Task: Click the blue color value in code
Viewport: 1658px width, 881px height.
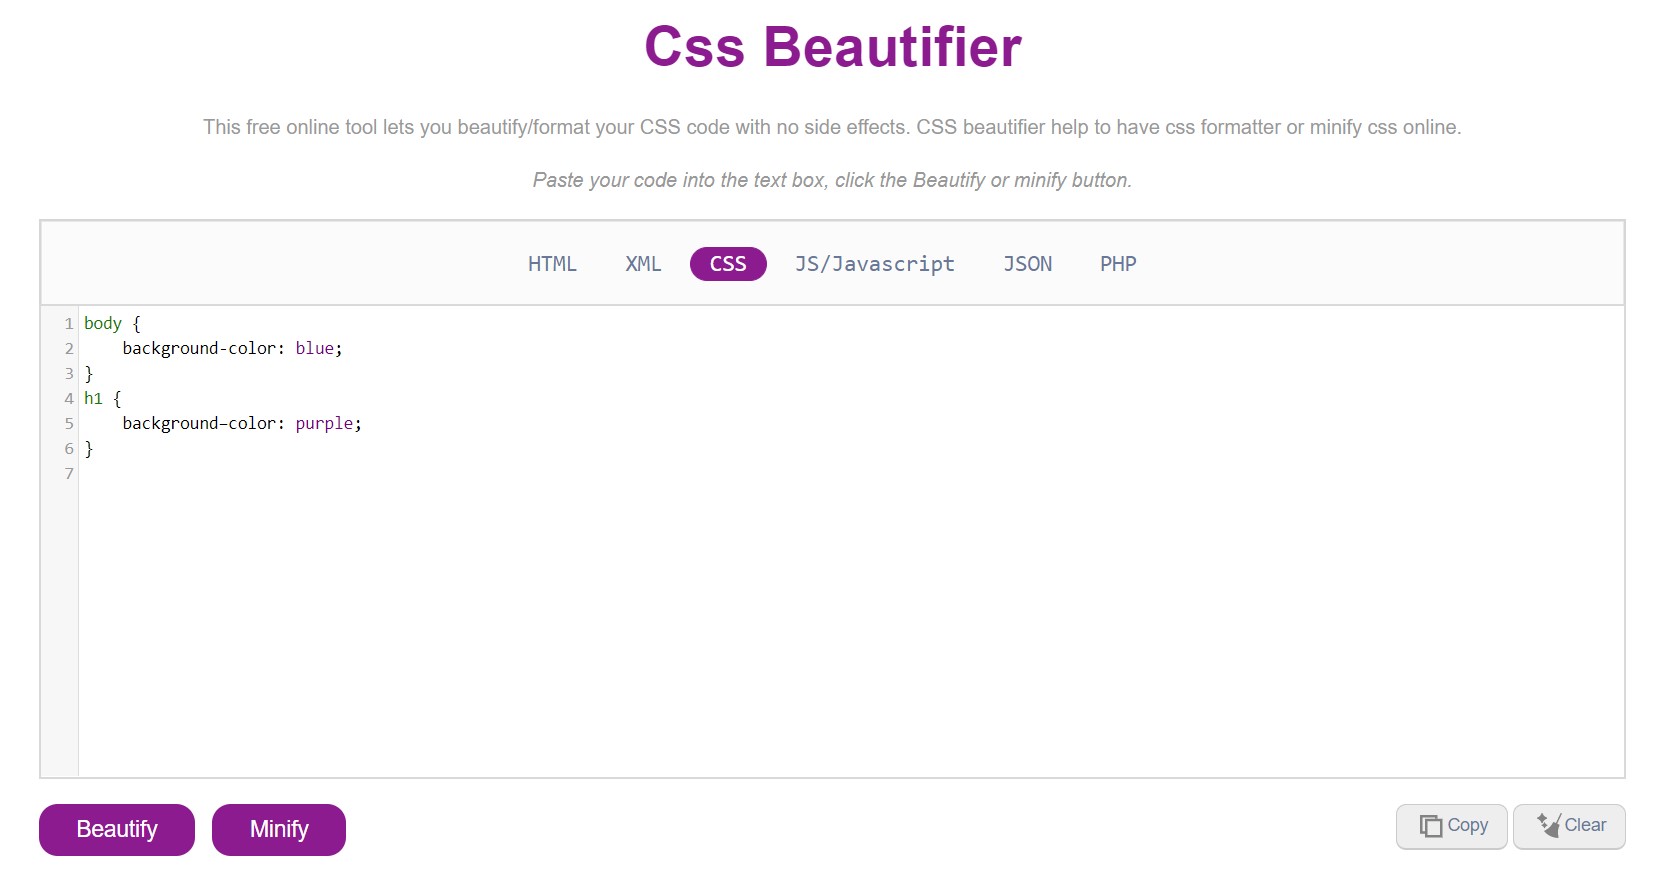Action: click(314, 349)
